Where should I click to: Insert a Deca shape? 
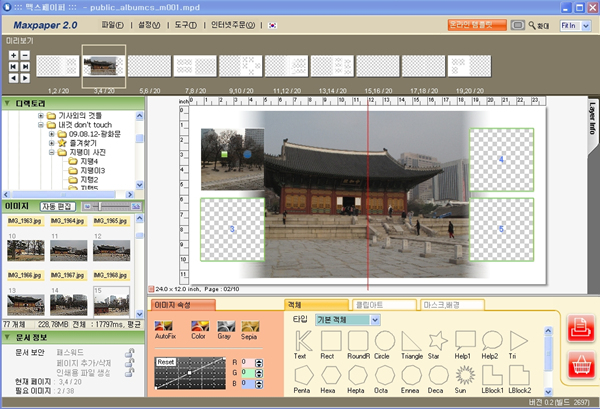(x=437, y=379)
